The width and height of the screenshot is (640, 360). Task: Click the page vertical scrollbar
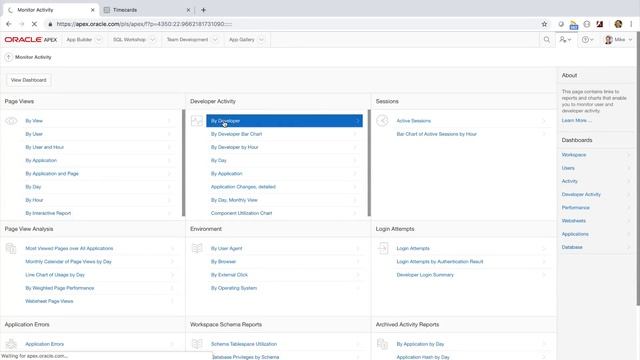[638, 168]
